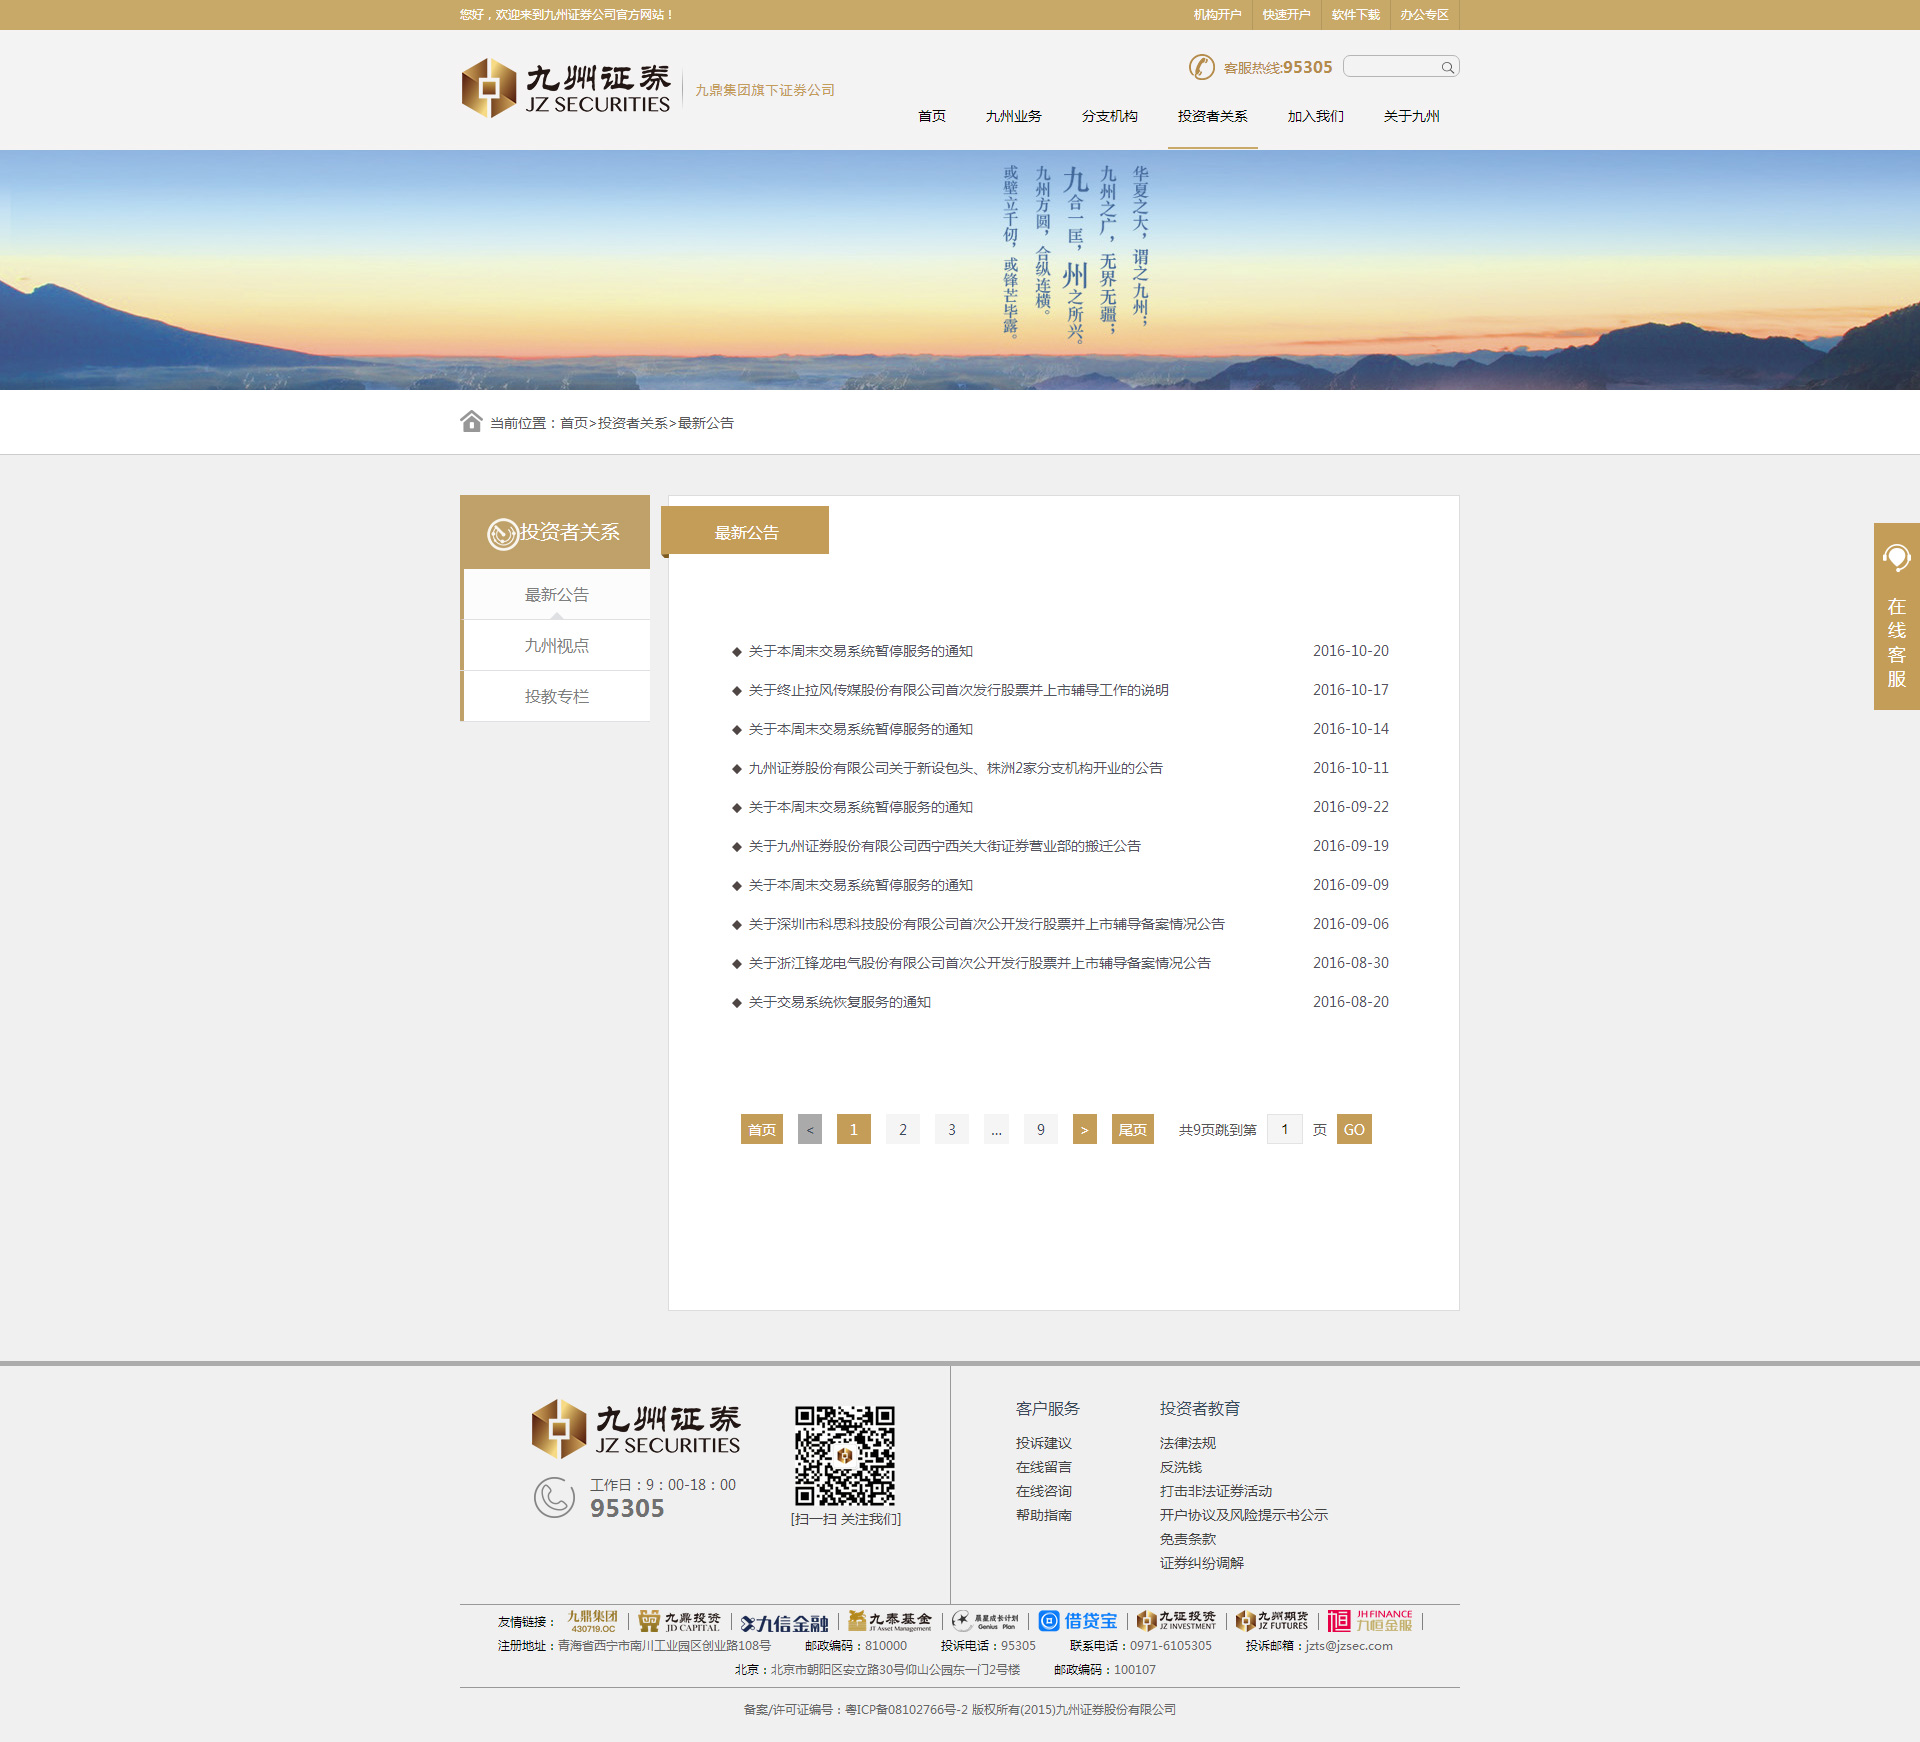
Task: Click the JZ Securities header logo
Action: 566,89
